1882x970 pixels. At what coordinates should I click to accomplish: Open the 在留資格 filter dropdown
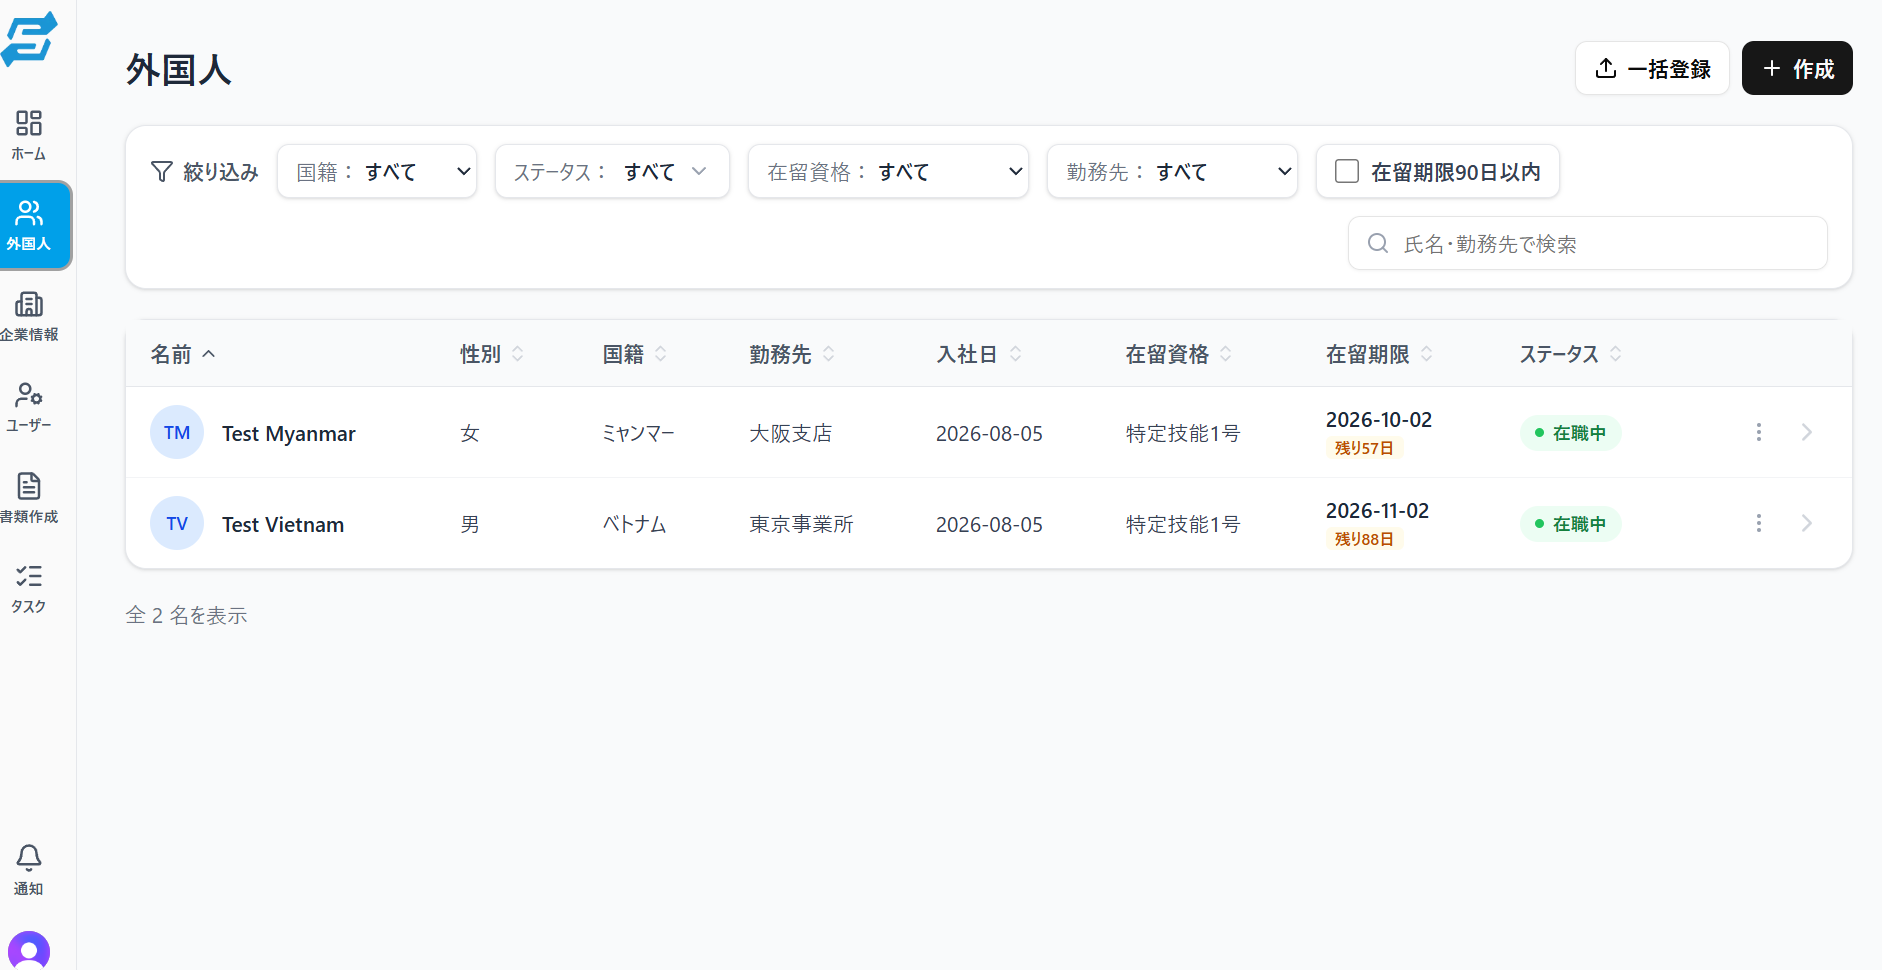tap(888, 171)
